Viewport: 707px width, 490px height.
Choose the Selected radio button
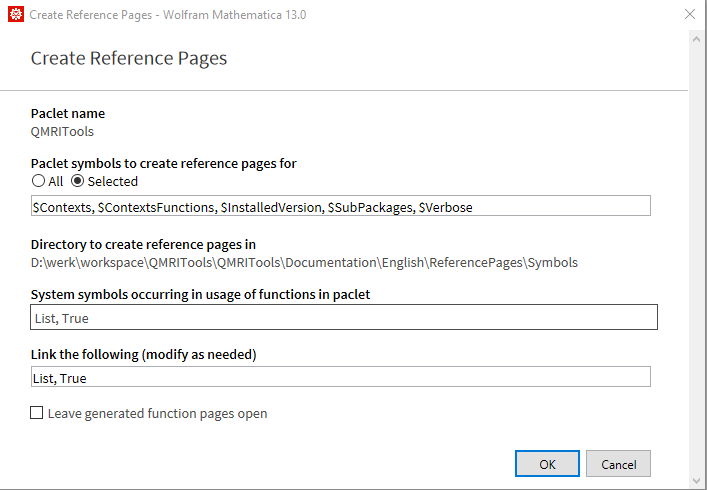click(78, 181)
